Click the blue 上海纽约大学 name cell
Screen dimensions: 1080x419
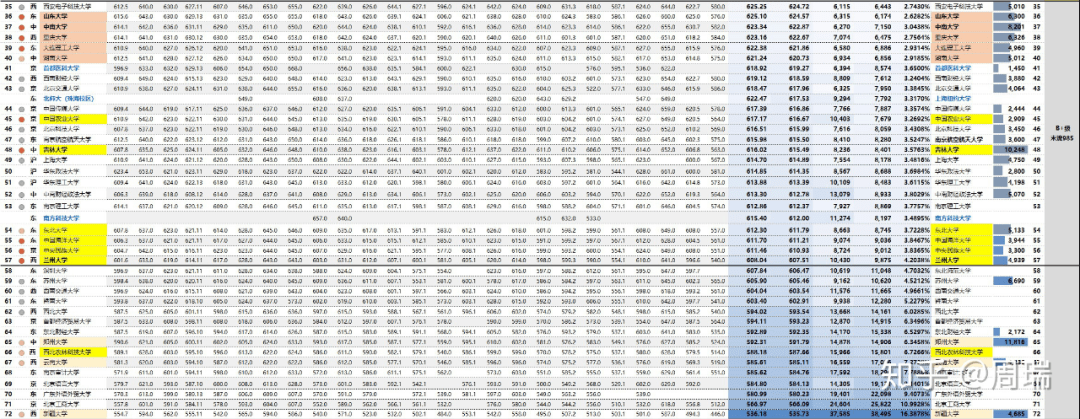[952, 99]
